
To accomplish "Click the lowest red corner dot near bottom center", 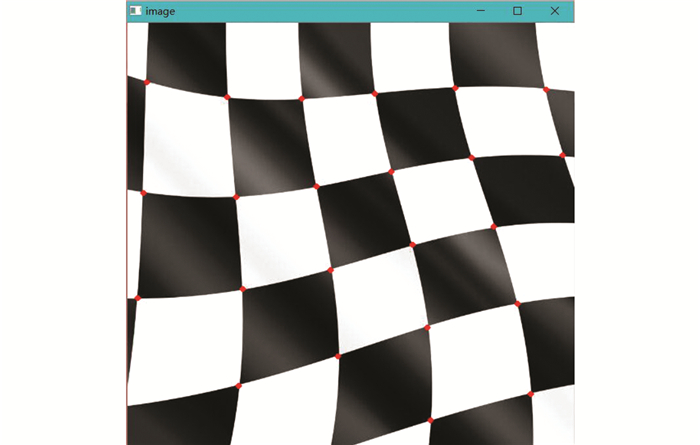I will (430, 419).
